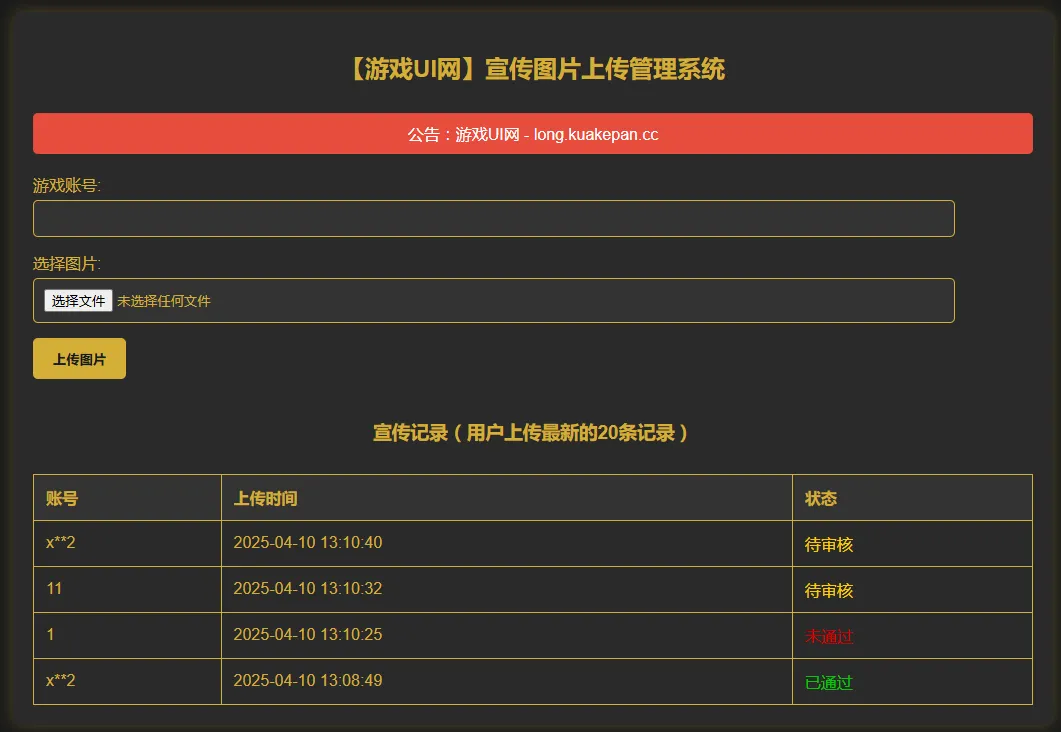Select account cell showing 11

coord(54,589)
